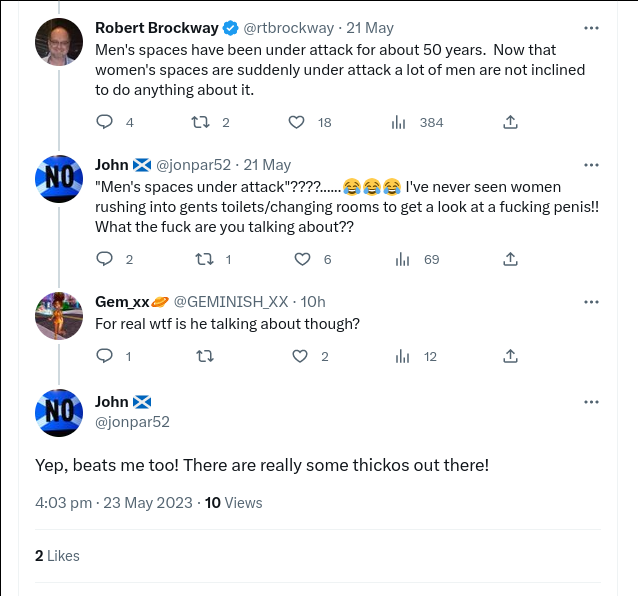Click Robert Brockway's profile picture
This screenshot has width=638, height=596.
pyautogui.click(x=59, y=43)
